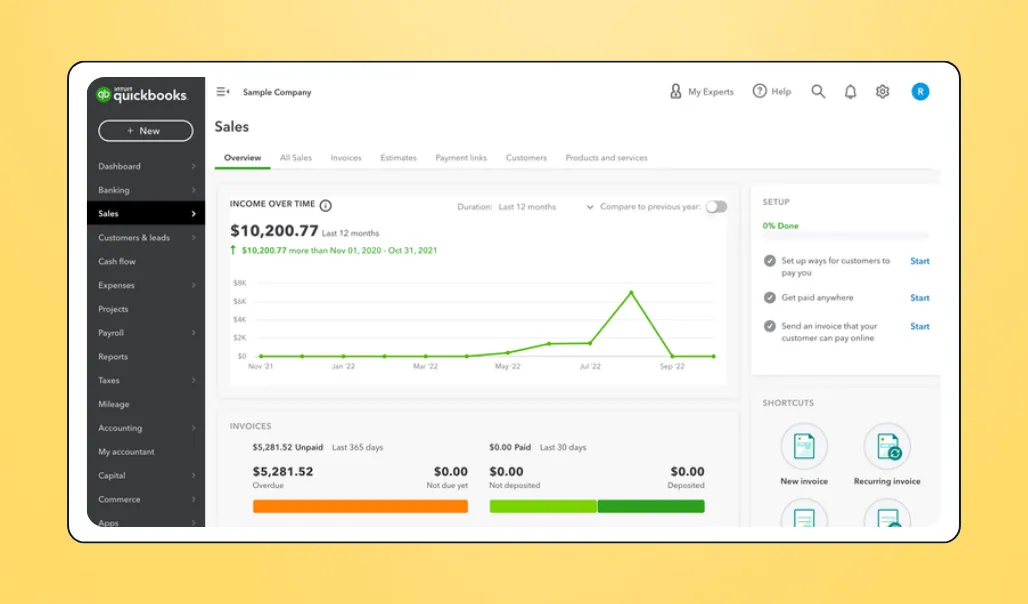The width and height of the screenshot is (1028, 604).
Task: Enable Compare to previous year
Action: coord(716,204)
